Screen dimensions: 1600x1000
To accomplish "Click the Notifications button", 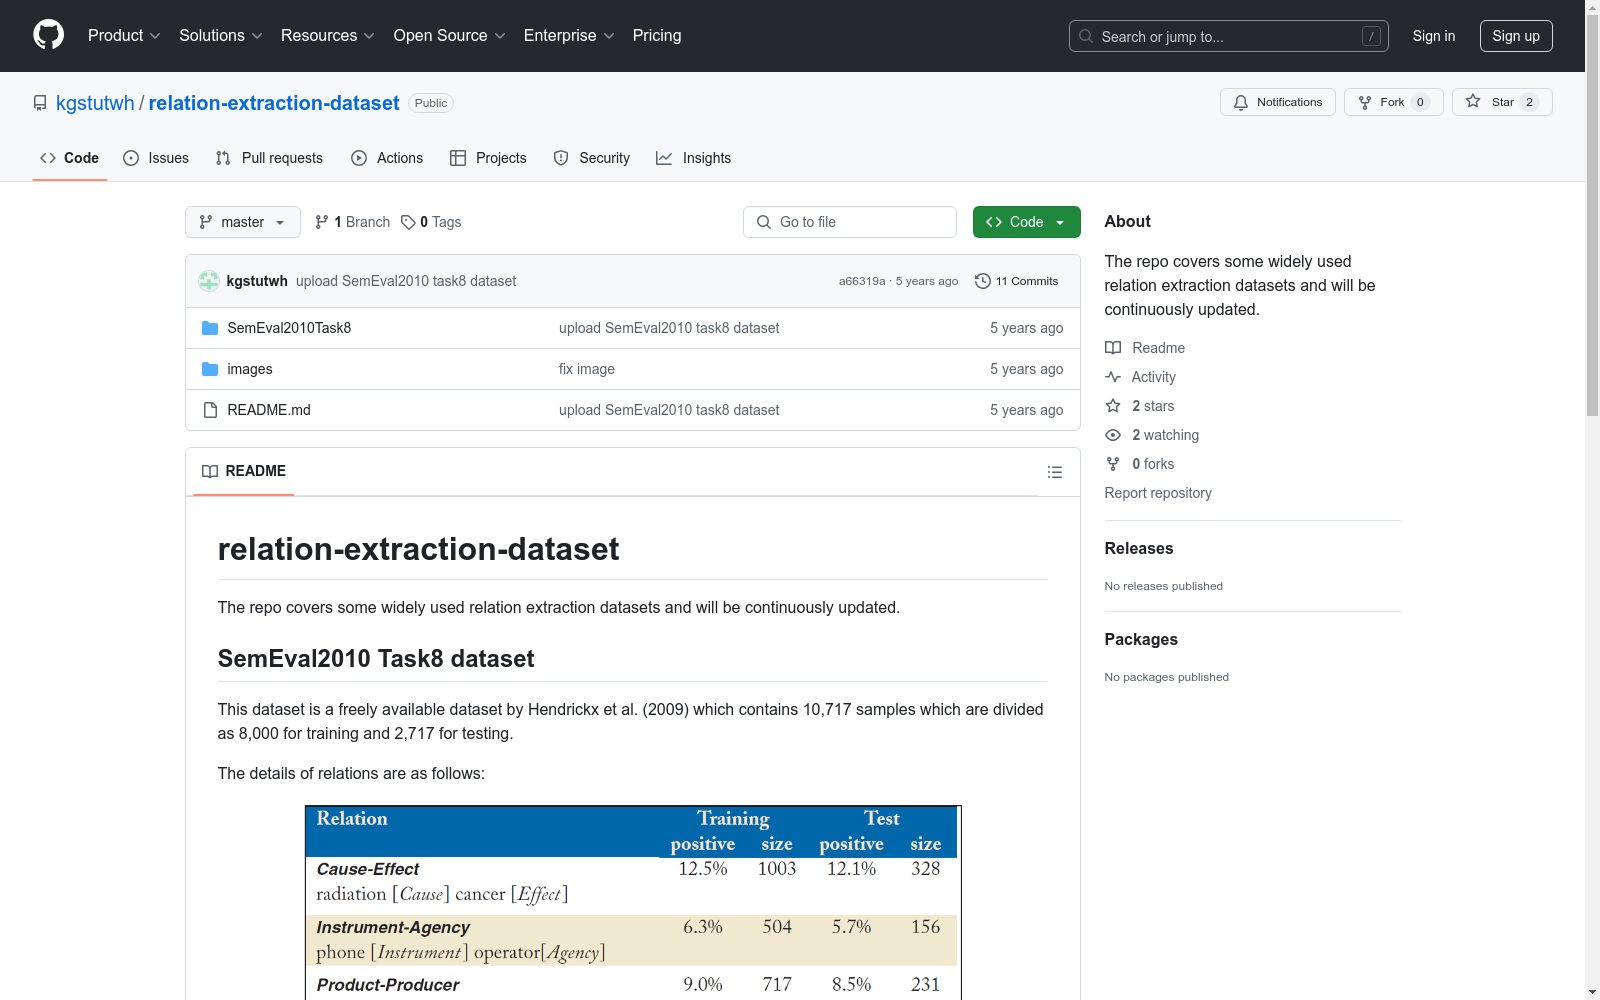I will 1278,102.
